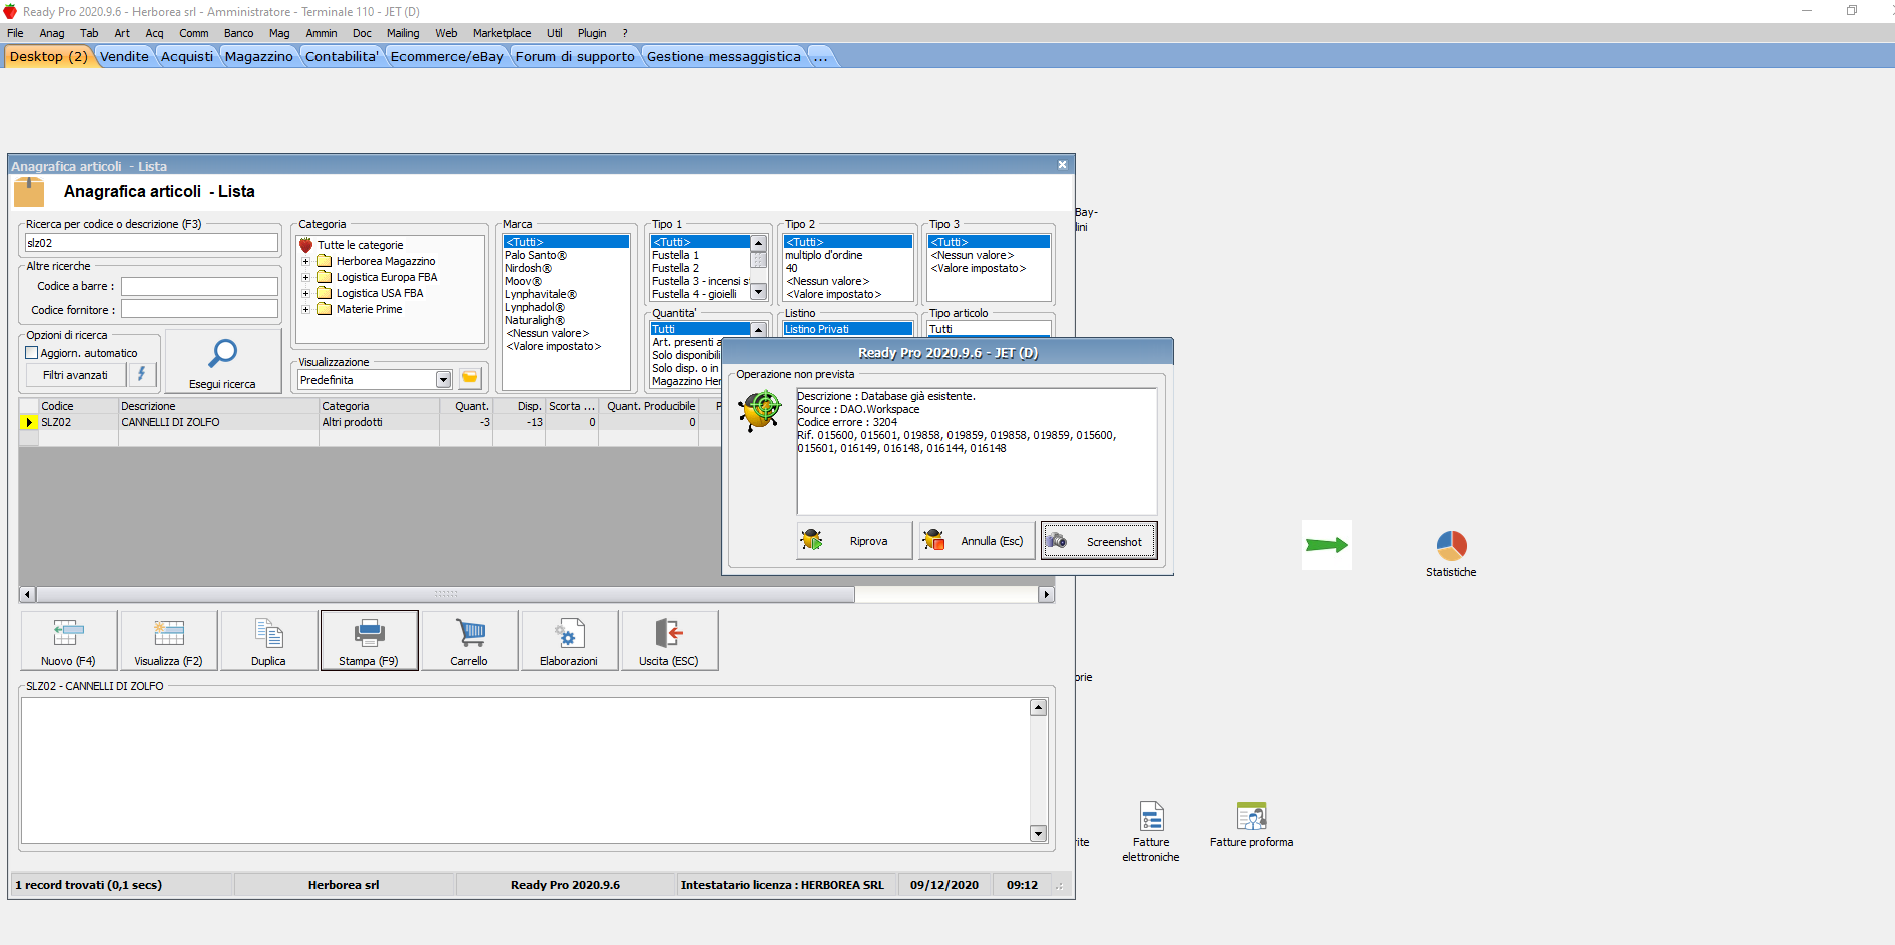The width and height of the screenshot is (1895, 945).
Task: Click the lightning bolt filter icon
Action: click(x=141, y=374)
